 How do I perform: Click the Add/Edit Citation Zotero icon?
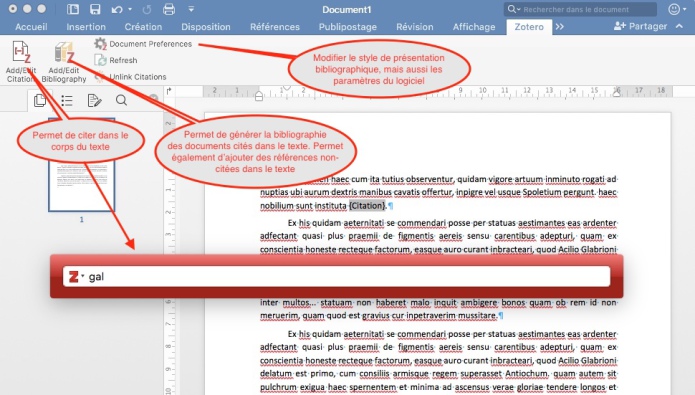[20, 52]
